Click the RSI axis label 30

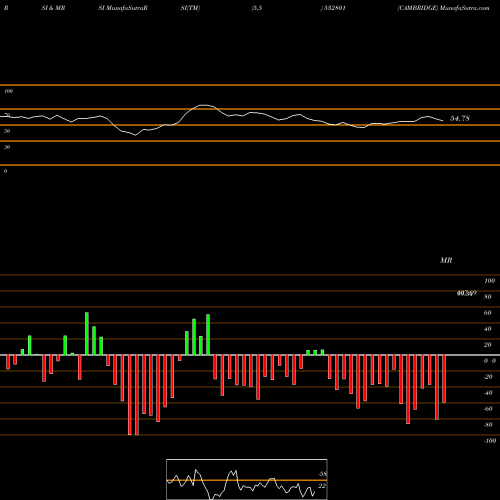(7, 147)
